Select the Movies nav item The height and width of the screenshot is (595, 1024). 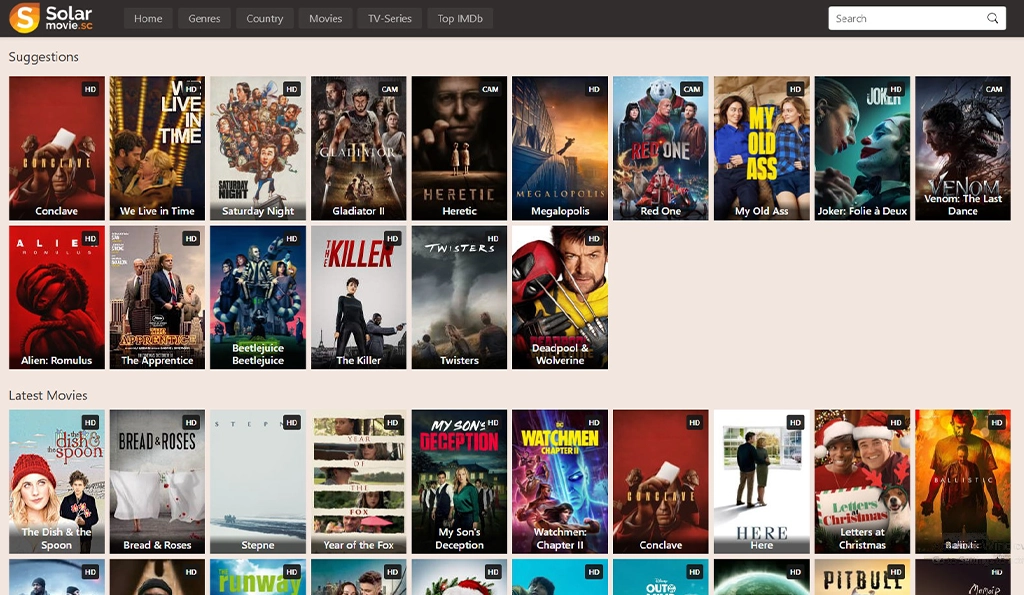click(325, 18)
